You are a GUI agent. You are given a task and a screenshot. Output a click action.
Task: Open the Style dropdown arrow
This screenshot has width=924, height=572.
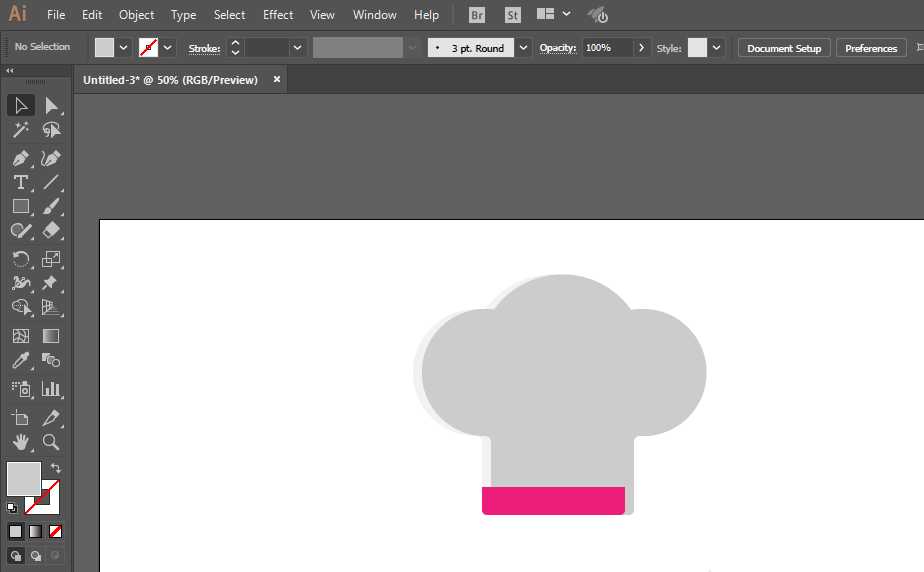(x=716, y=48)
